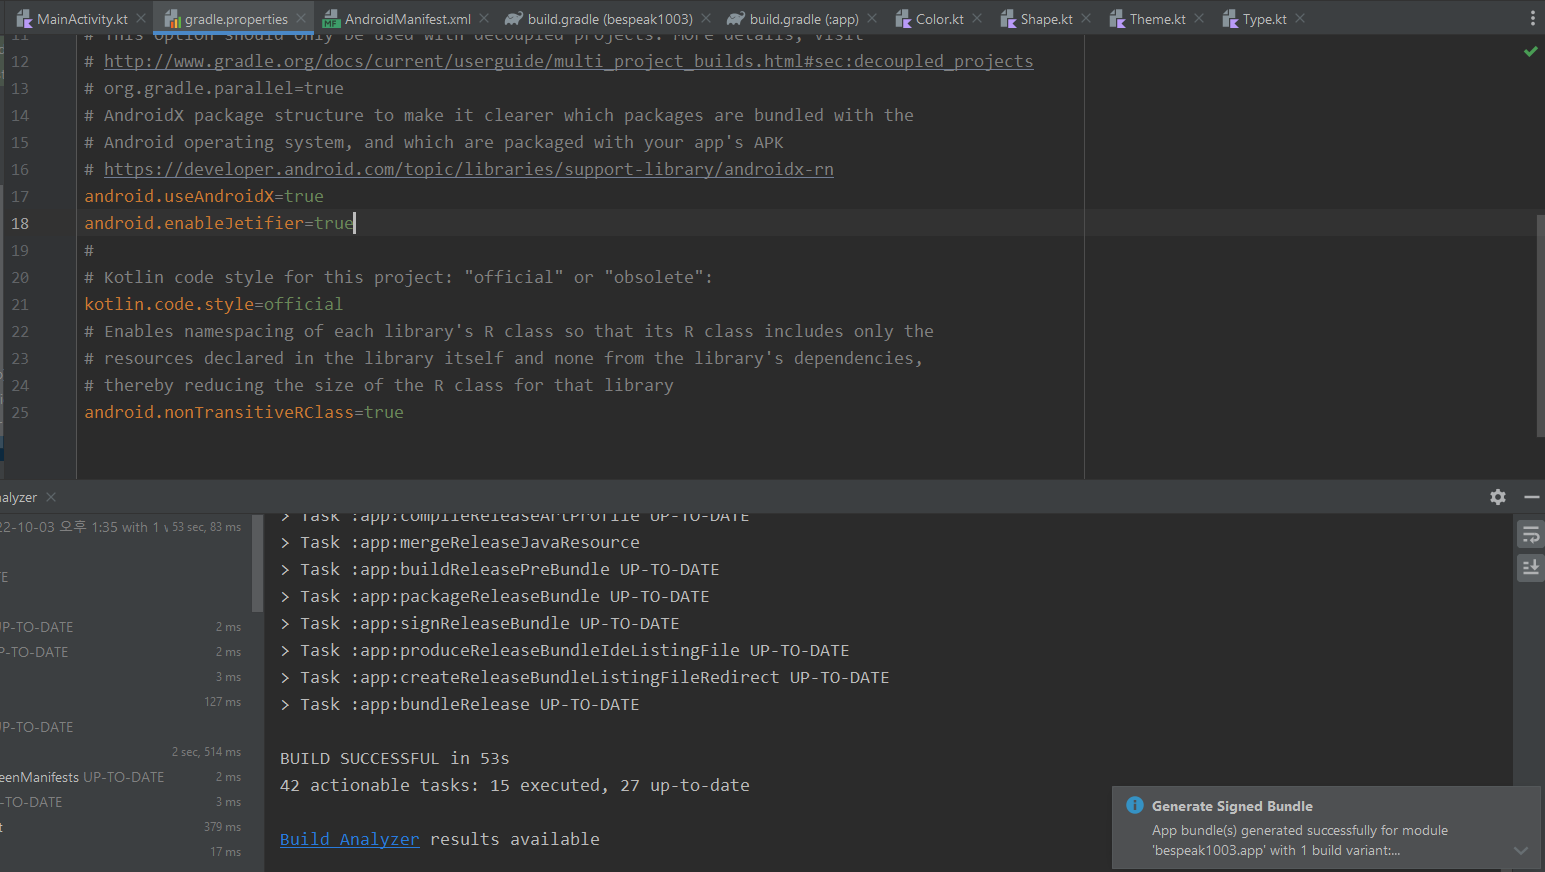Screen dimensions: 1545x872
Task: Open the Theme.kt tab
Action: click(x=1157, y=19)
